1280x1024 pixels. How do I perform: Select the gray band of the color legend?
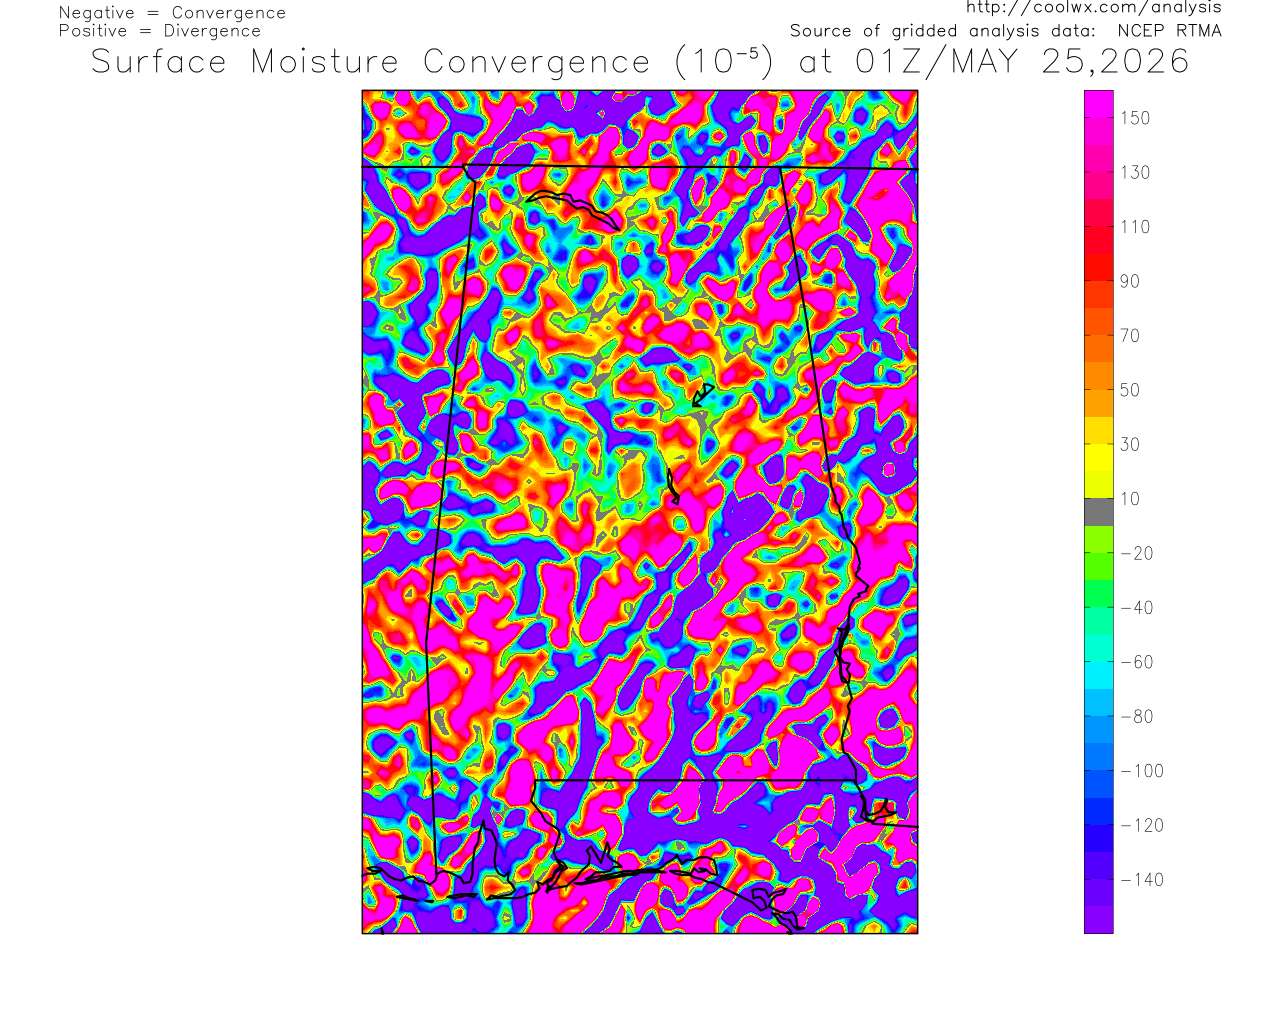pyautogui.click(x=1098, y=512)
